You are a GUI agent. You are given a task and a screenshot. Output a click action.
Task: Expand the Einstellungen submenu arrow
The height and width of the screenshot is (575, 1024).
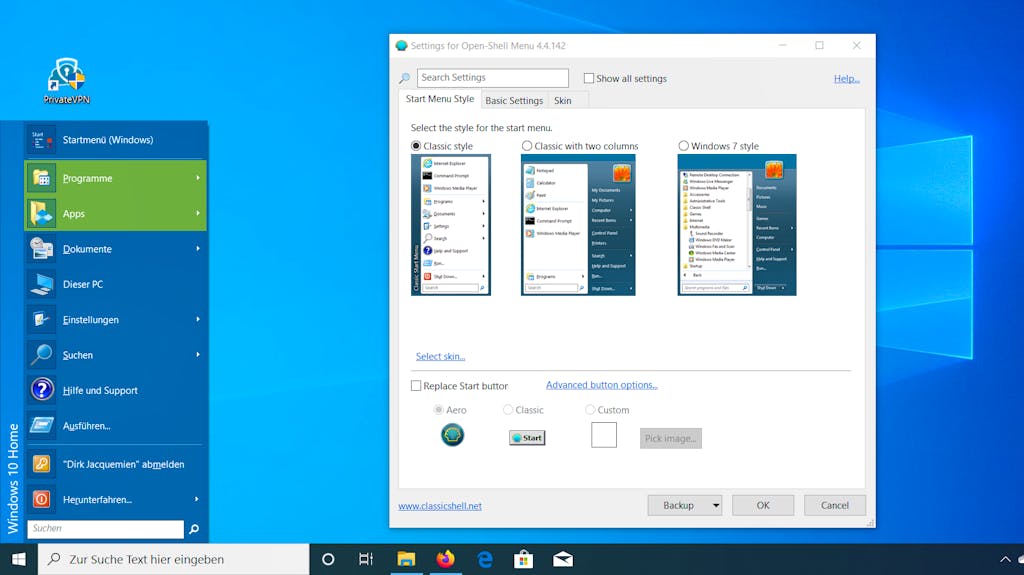198,319
